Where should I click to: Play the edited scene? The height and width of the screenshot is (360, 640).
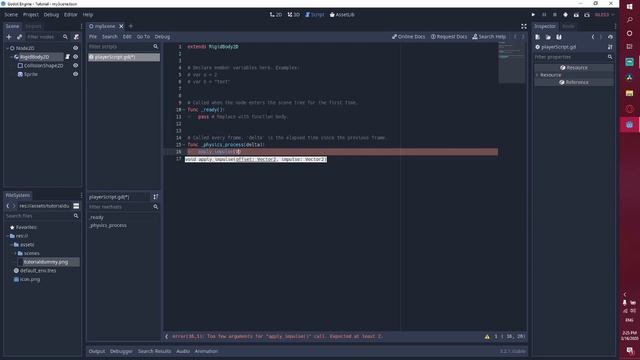tap(576, 15)
